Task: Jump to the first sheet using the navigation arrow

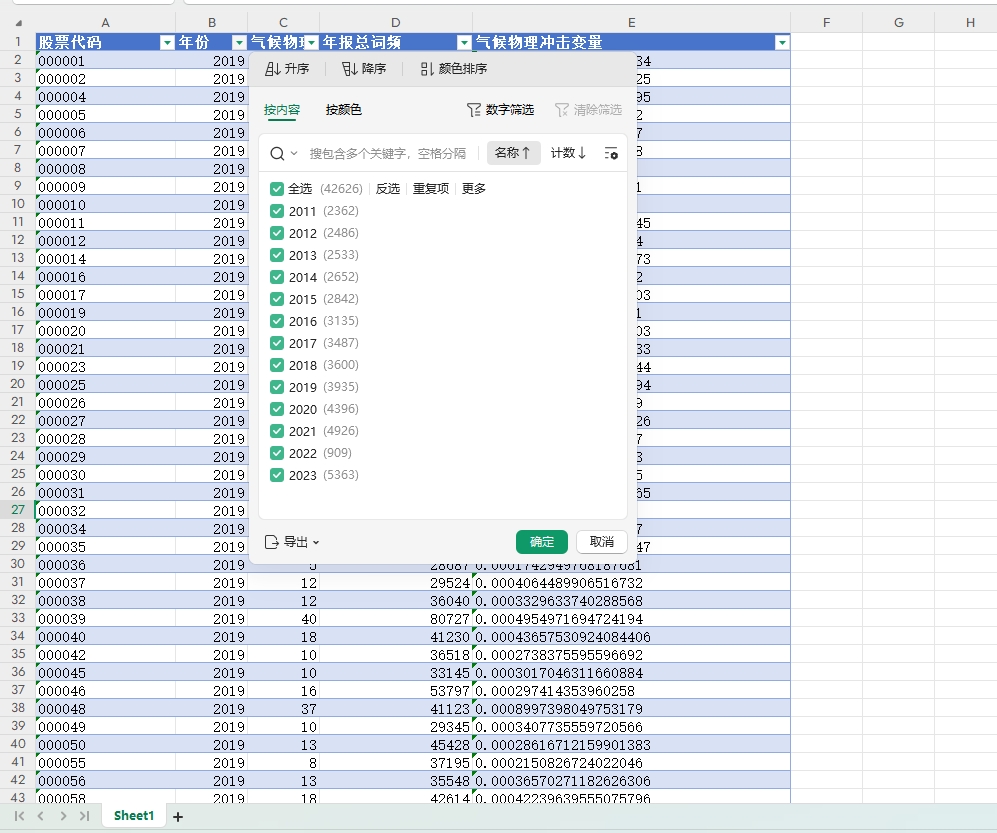Action: (x=17, y=816)
